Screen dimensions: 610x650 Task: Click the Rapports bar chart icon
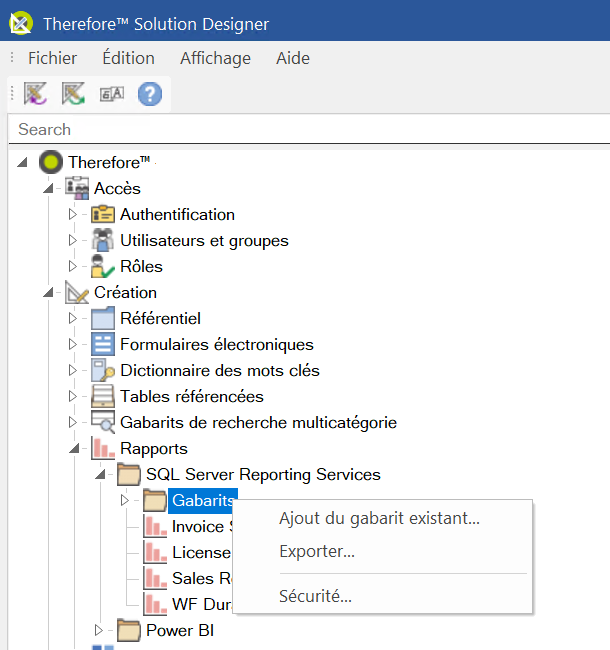[x=103, y=449]
